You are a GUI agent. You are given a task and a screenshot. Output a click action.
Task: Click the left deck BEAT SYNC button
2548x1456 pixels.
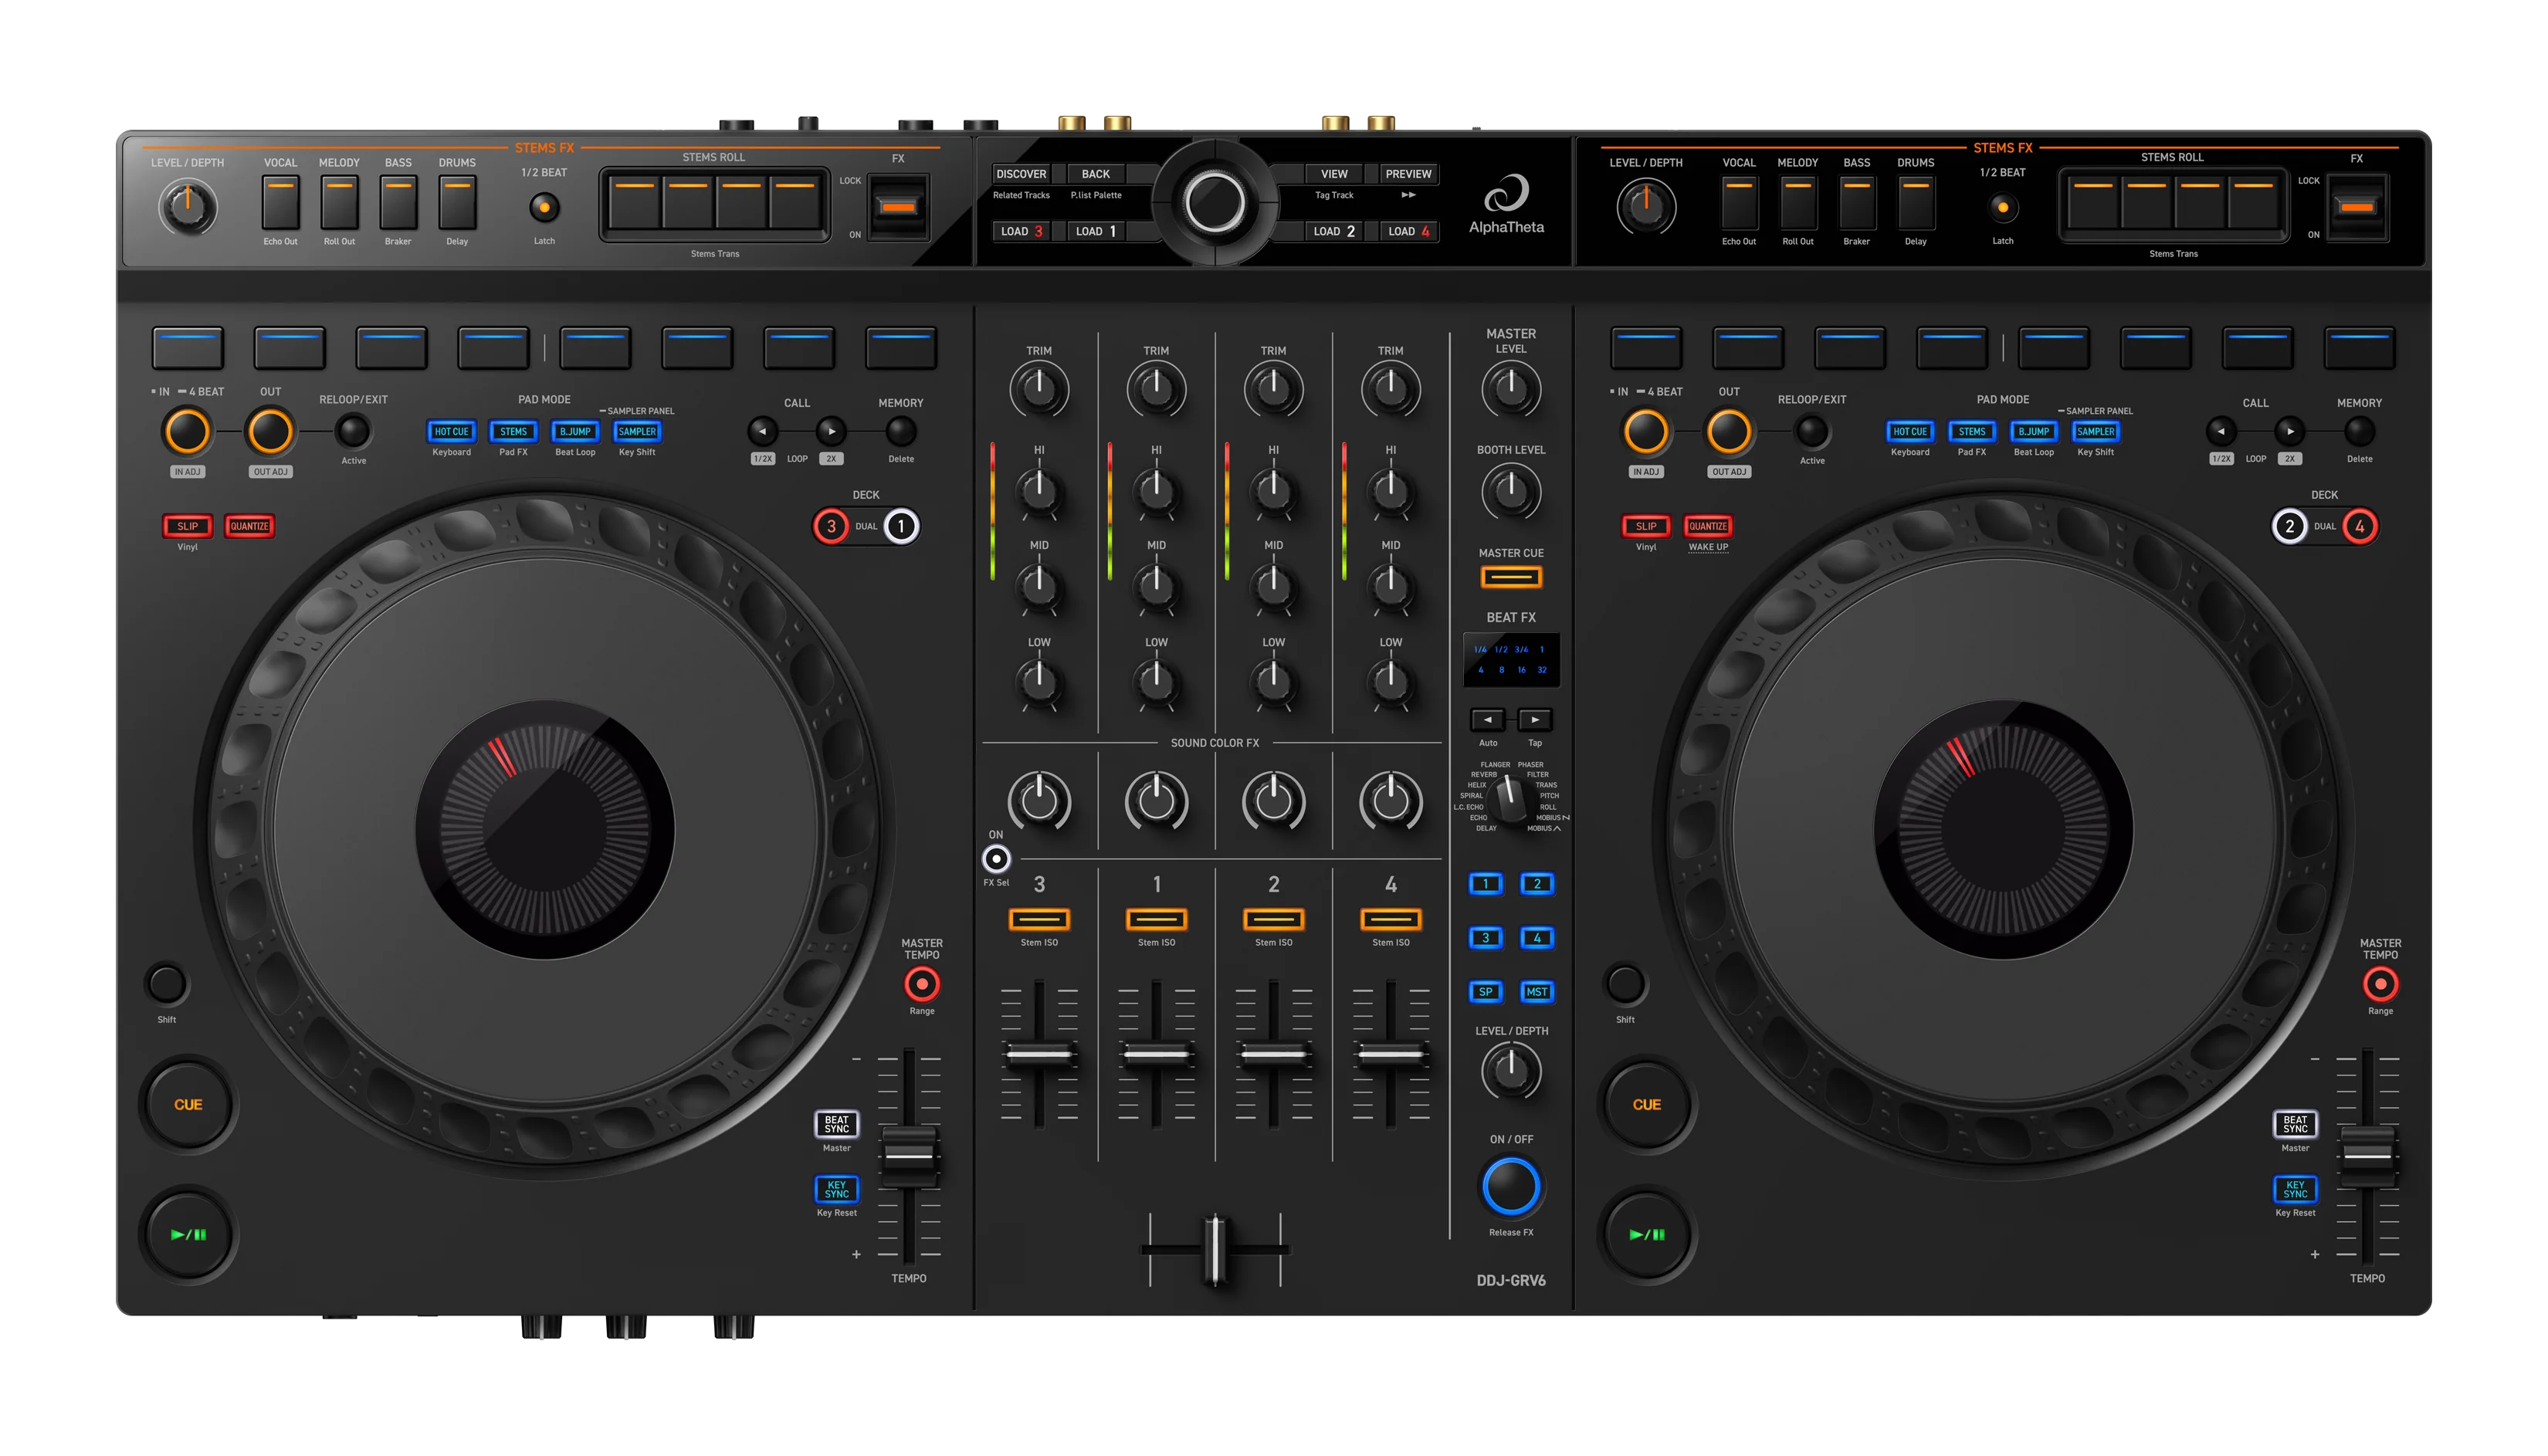click(837, 1124)
